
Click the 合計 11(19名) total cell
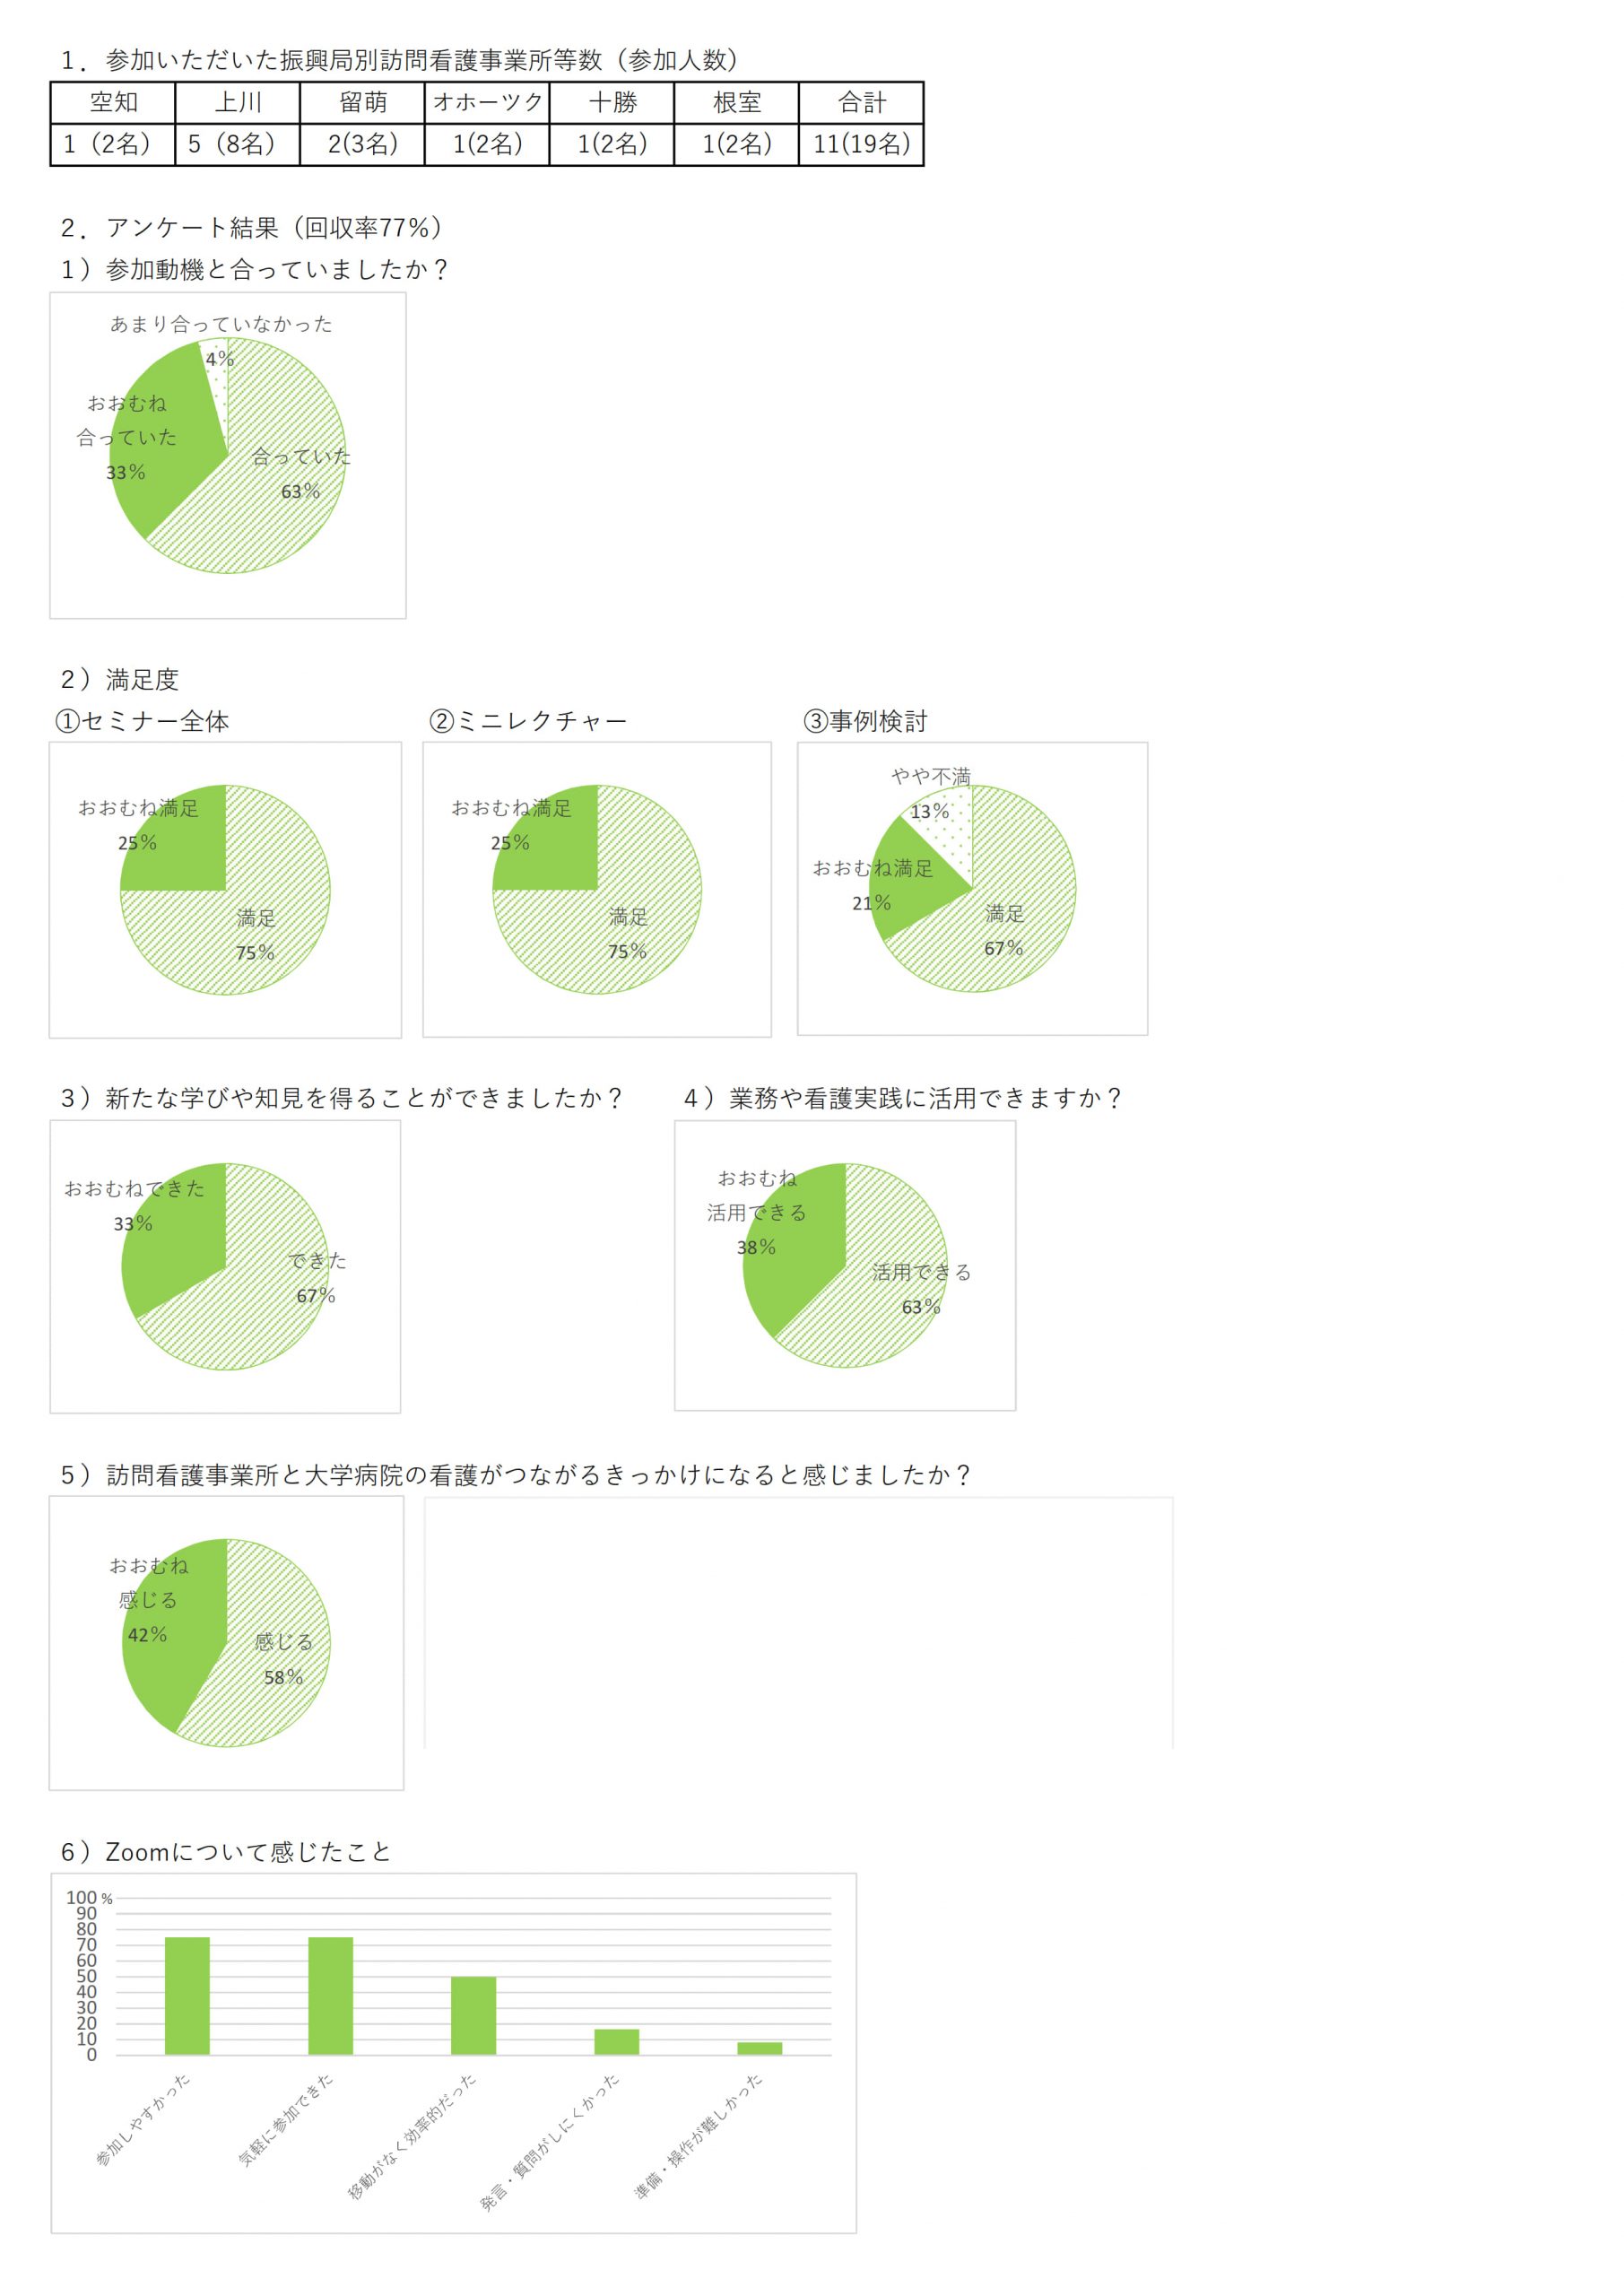(861, 144)
